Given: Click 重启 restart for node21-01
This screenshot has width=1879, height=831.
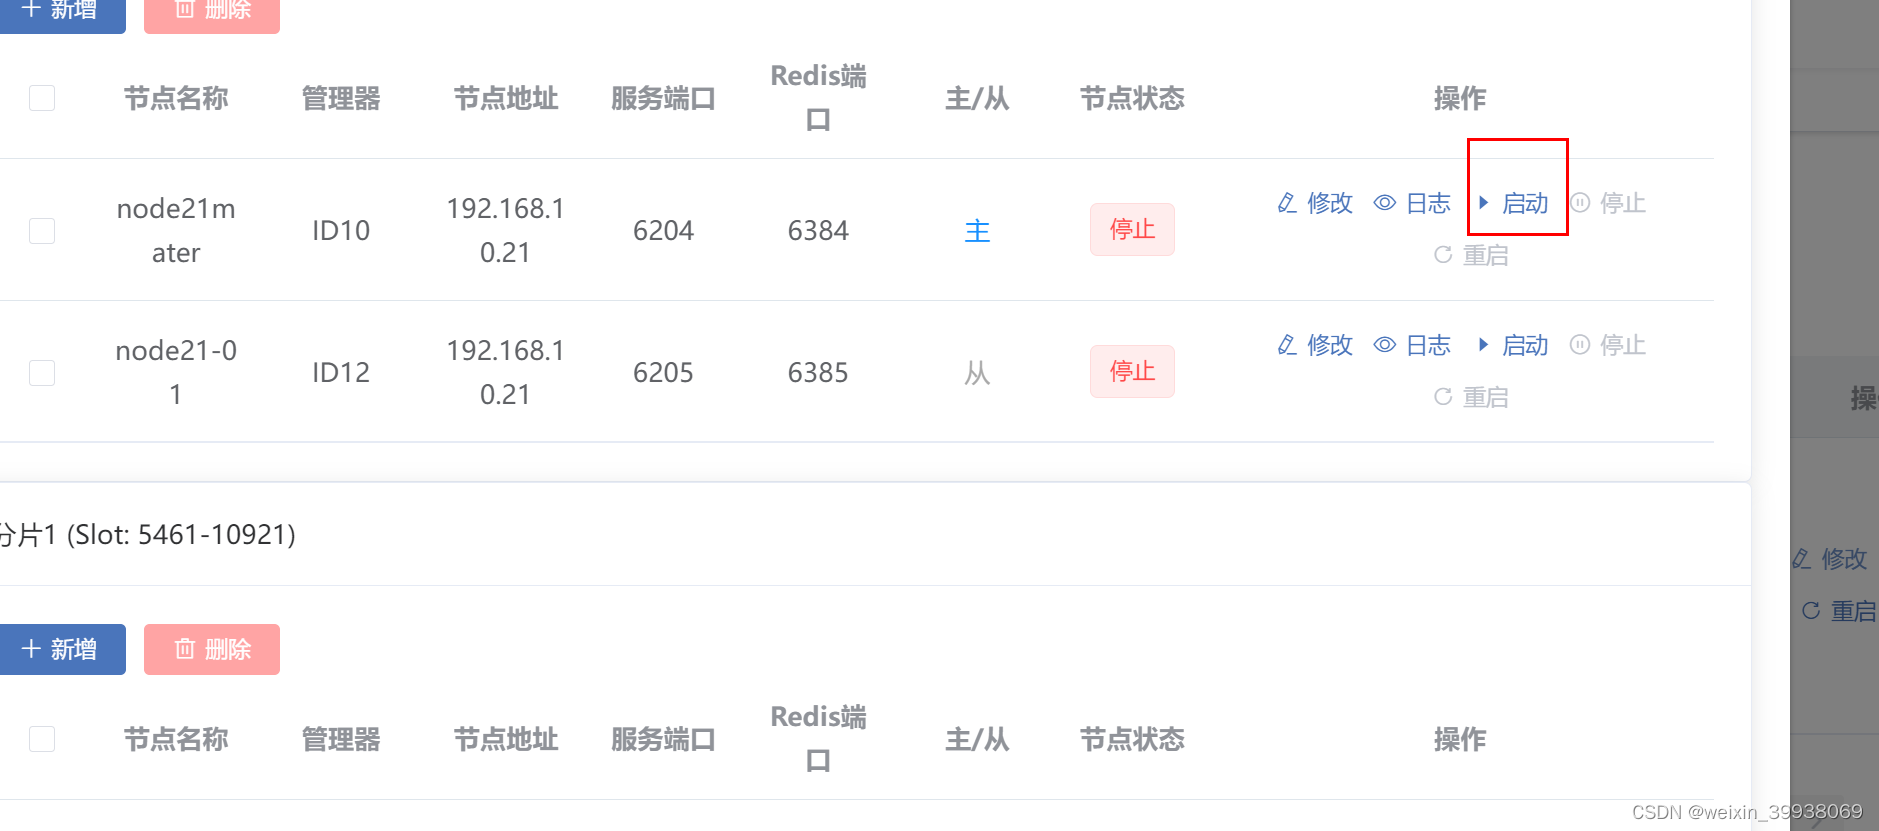Looking at the screenshot, I should (1471, 397).
